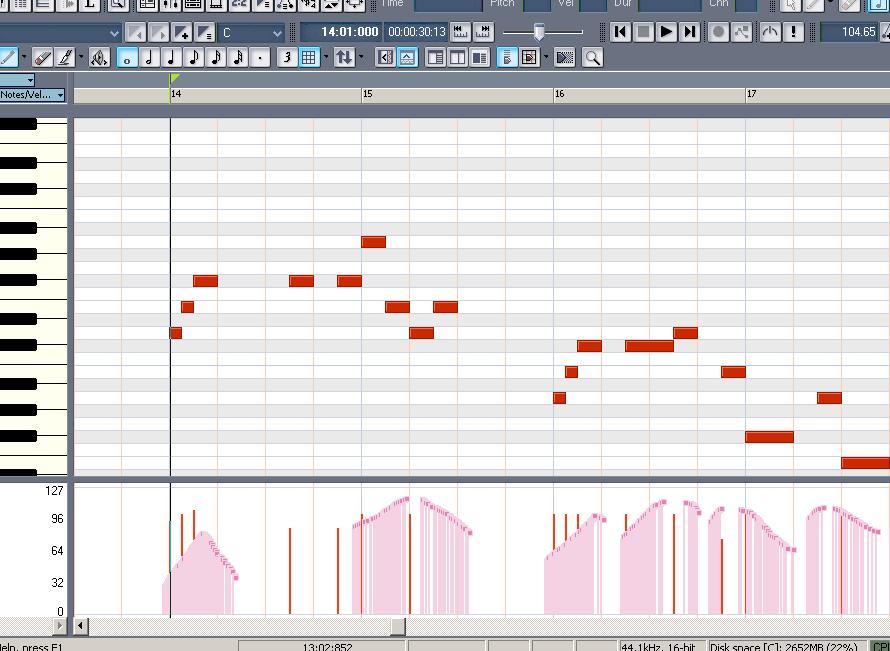This screenshot has height=651, width=890.
Task: Toggle the show controller pane button
Action: [408, 57]
